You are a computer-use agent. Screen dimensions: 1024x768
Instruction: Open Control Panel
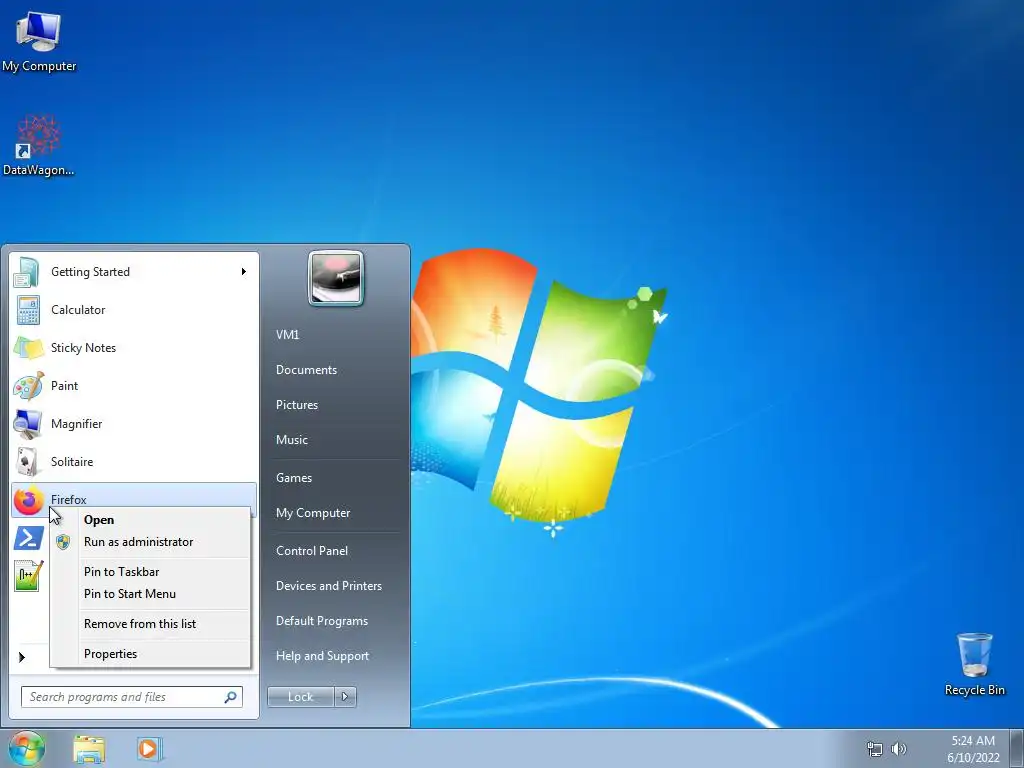[x=312, y=551]
